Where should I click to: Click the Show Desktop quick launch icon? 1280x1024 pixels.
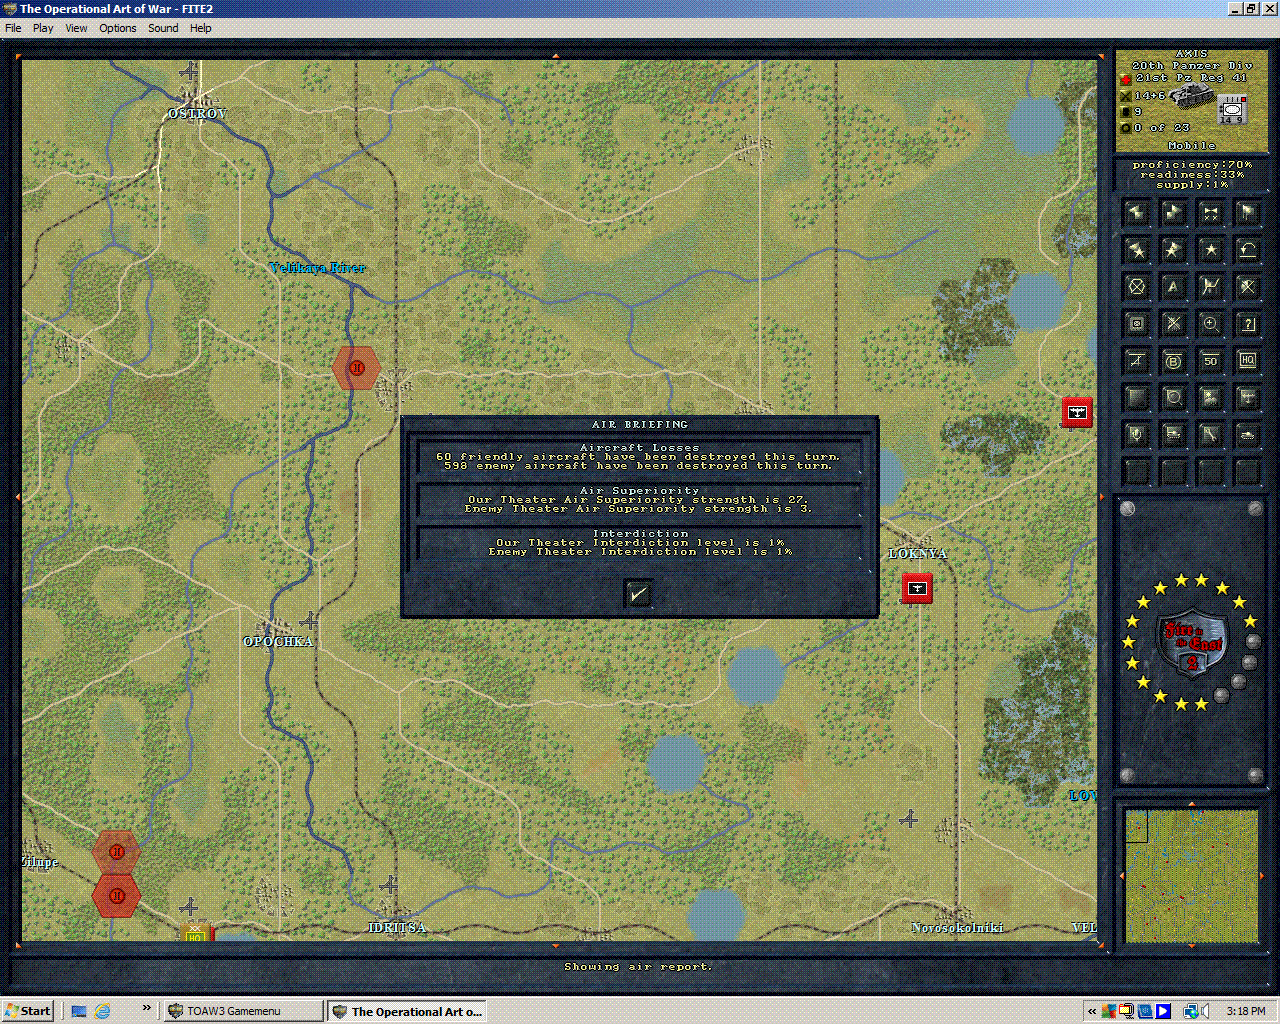click(x=79, y=1011)
